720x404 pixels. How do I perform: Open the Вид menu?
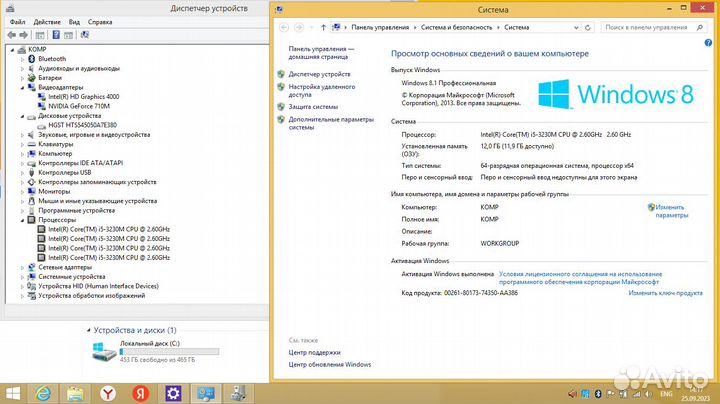point(74,22)
